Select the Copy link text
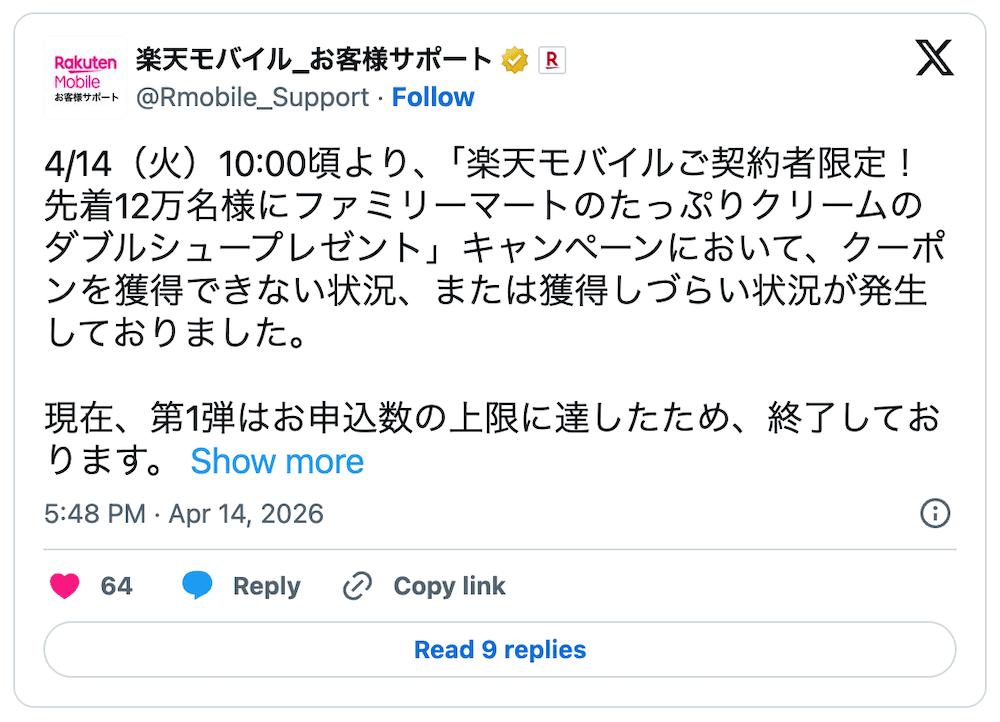The image size is (1000, 722). click(x=449, y=586)
